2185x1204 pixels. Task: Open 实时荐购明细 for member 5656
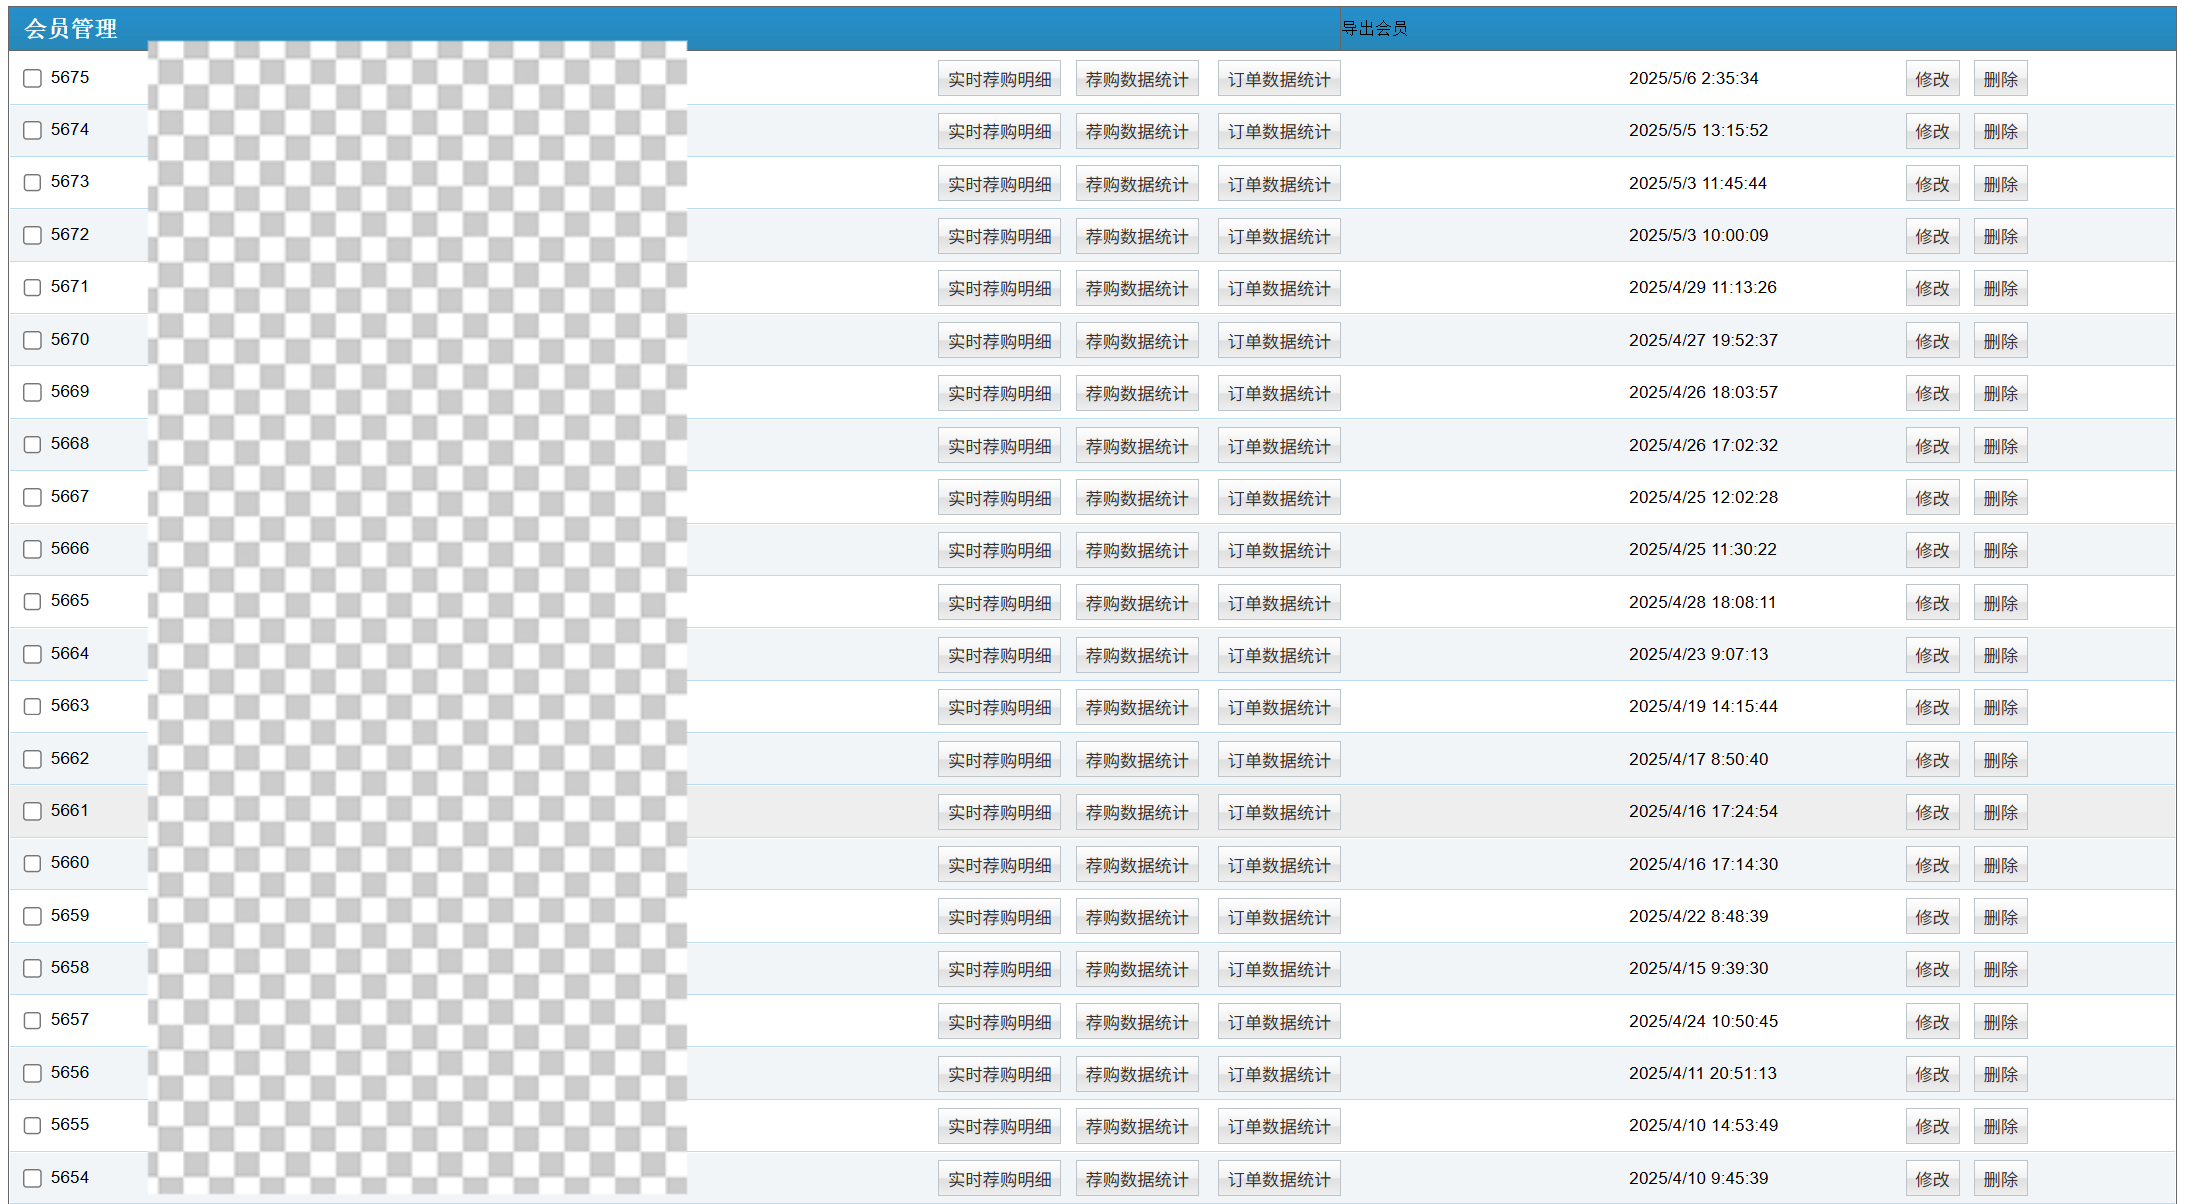click(999, 1074)
